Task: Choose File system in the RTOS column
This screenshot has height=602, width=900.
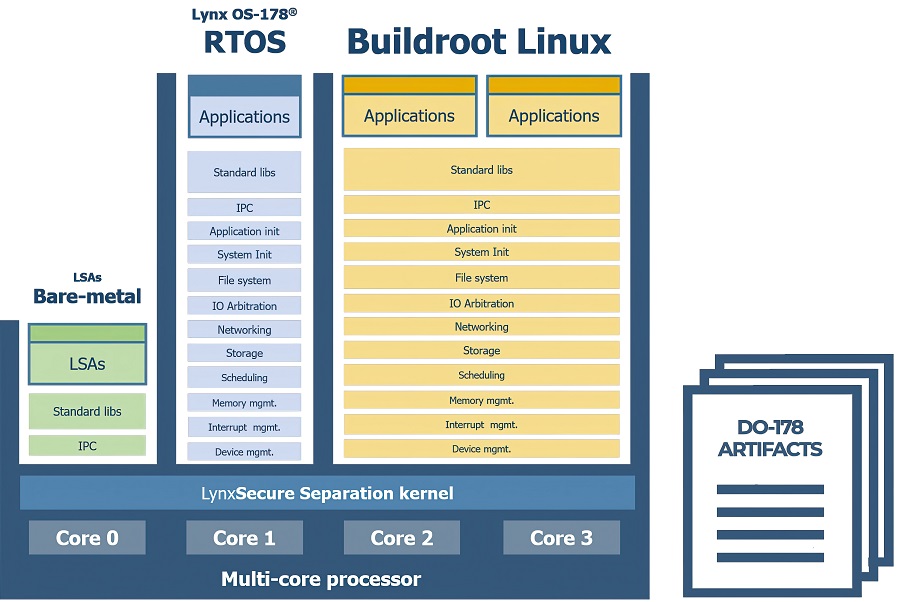Action: [x=244, y=280]
